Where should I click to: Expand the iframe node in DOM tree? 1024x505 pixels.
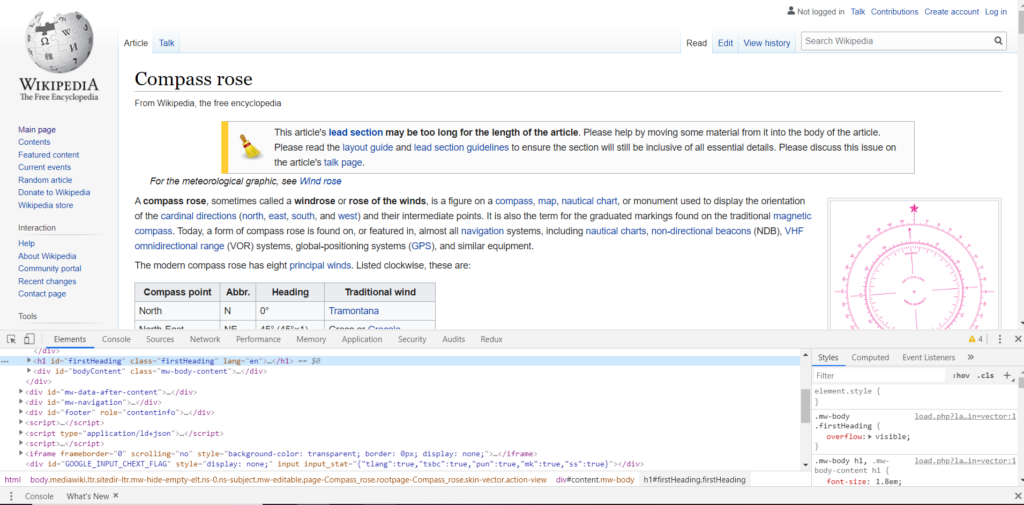[x=21, y=453]
